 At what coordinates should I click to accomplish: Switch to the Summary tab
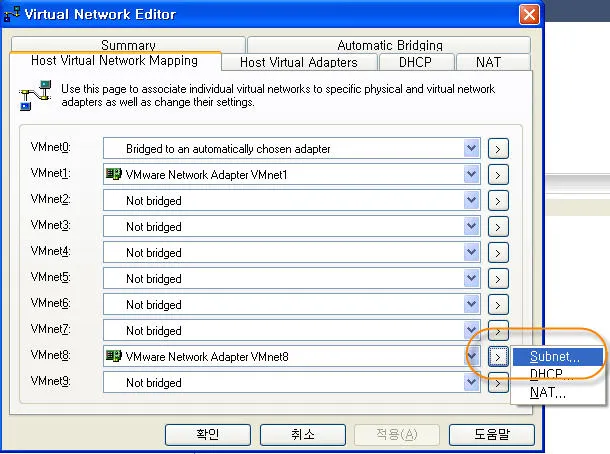pyautogui.click(x=128, y=45)
